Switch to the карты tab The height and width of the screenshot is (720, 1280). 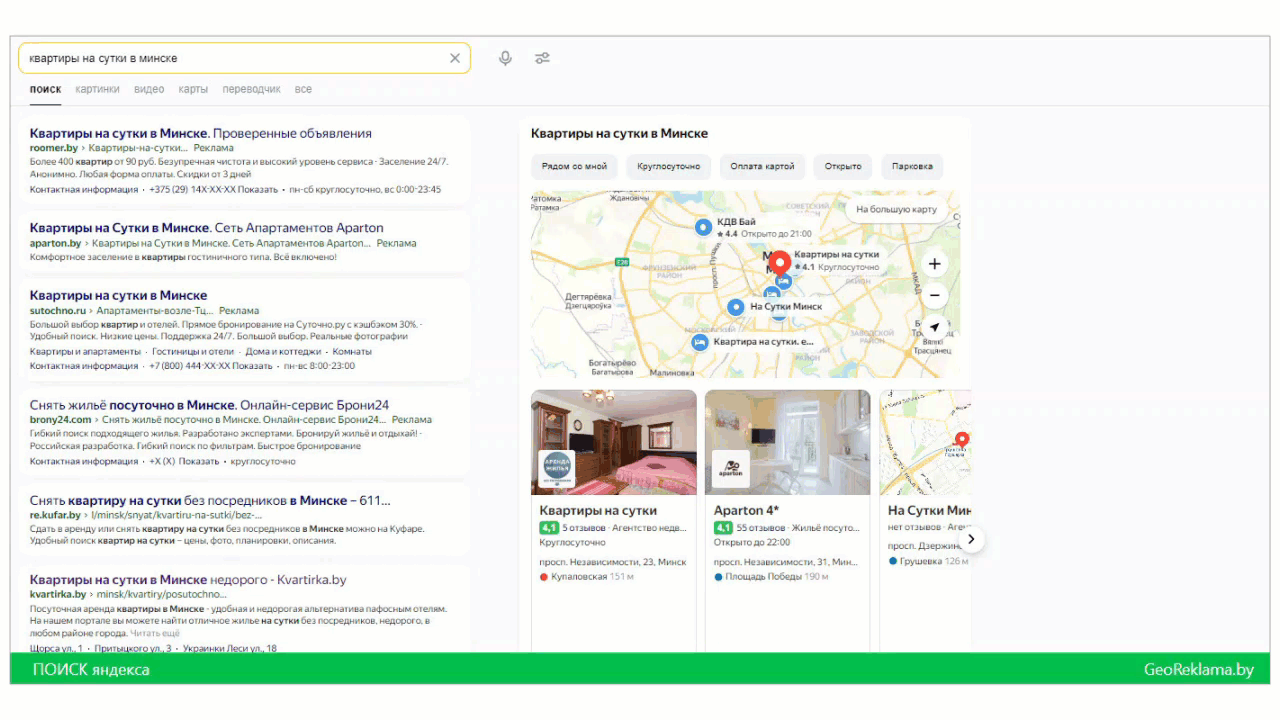(x=193, y=89)
